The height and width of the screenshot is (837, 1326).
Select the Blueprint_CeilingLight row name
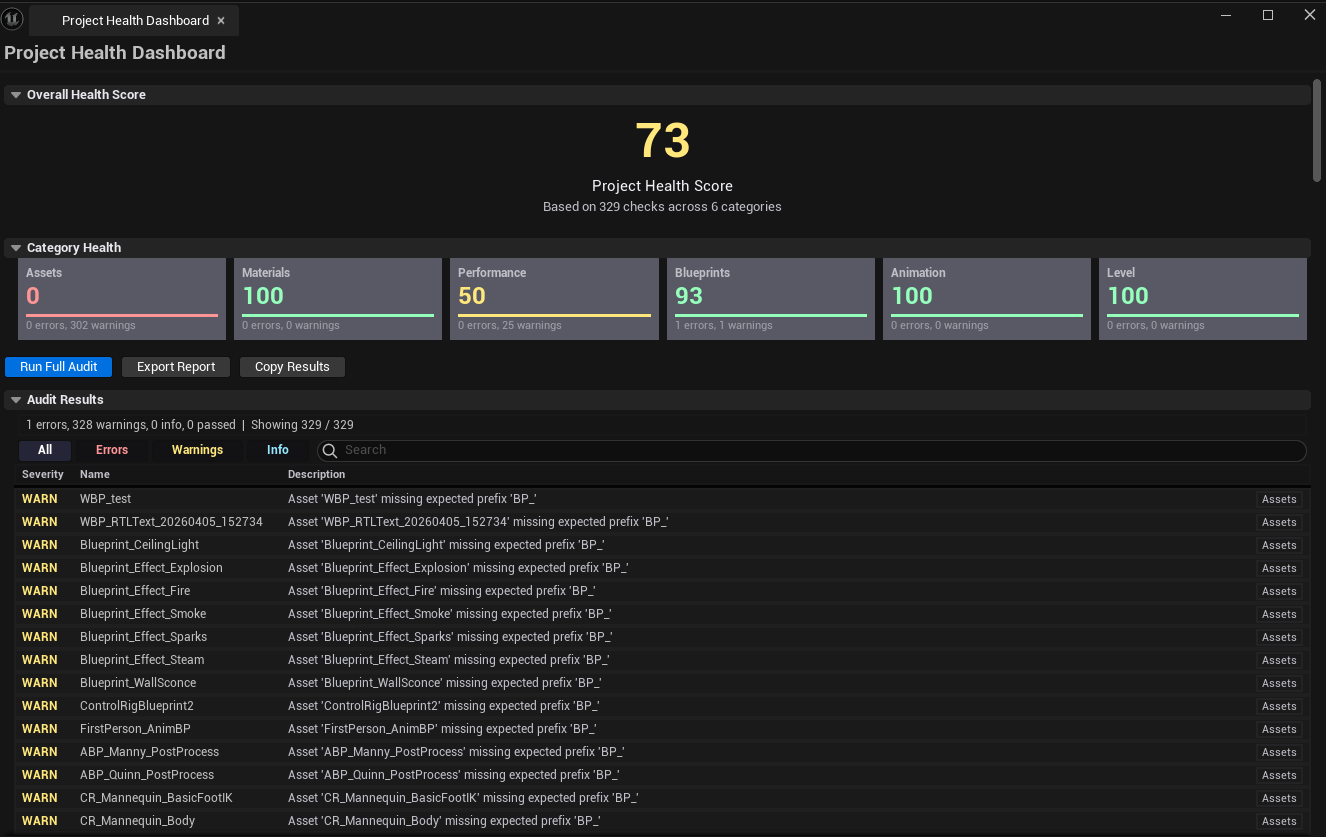(140, 545)
